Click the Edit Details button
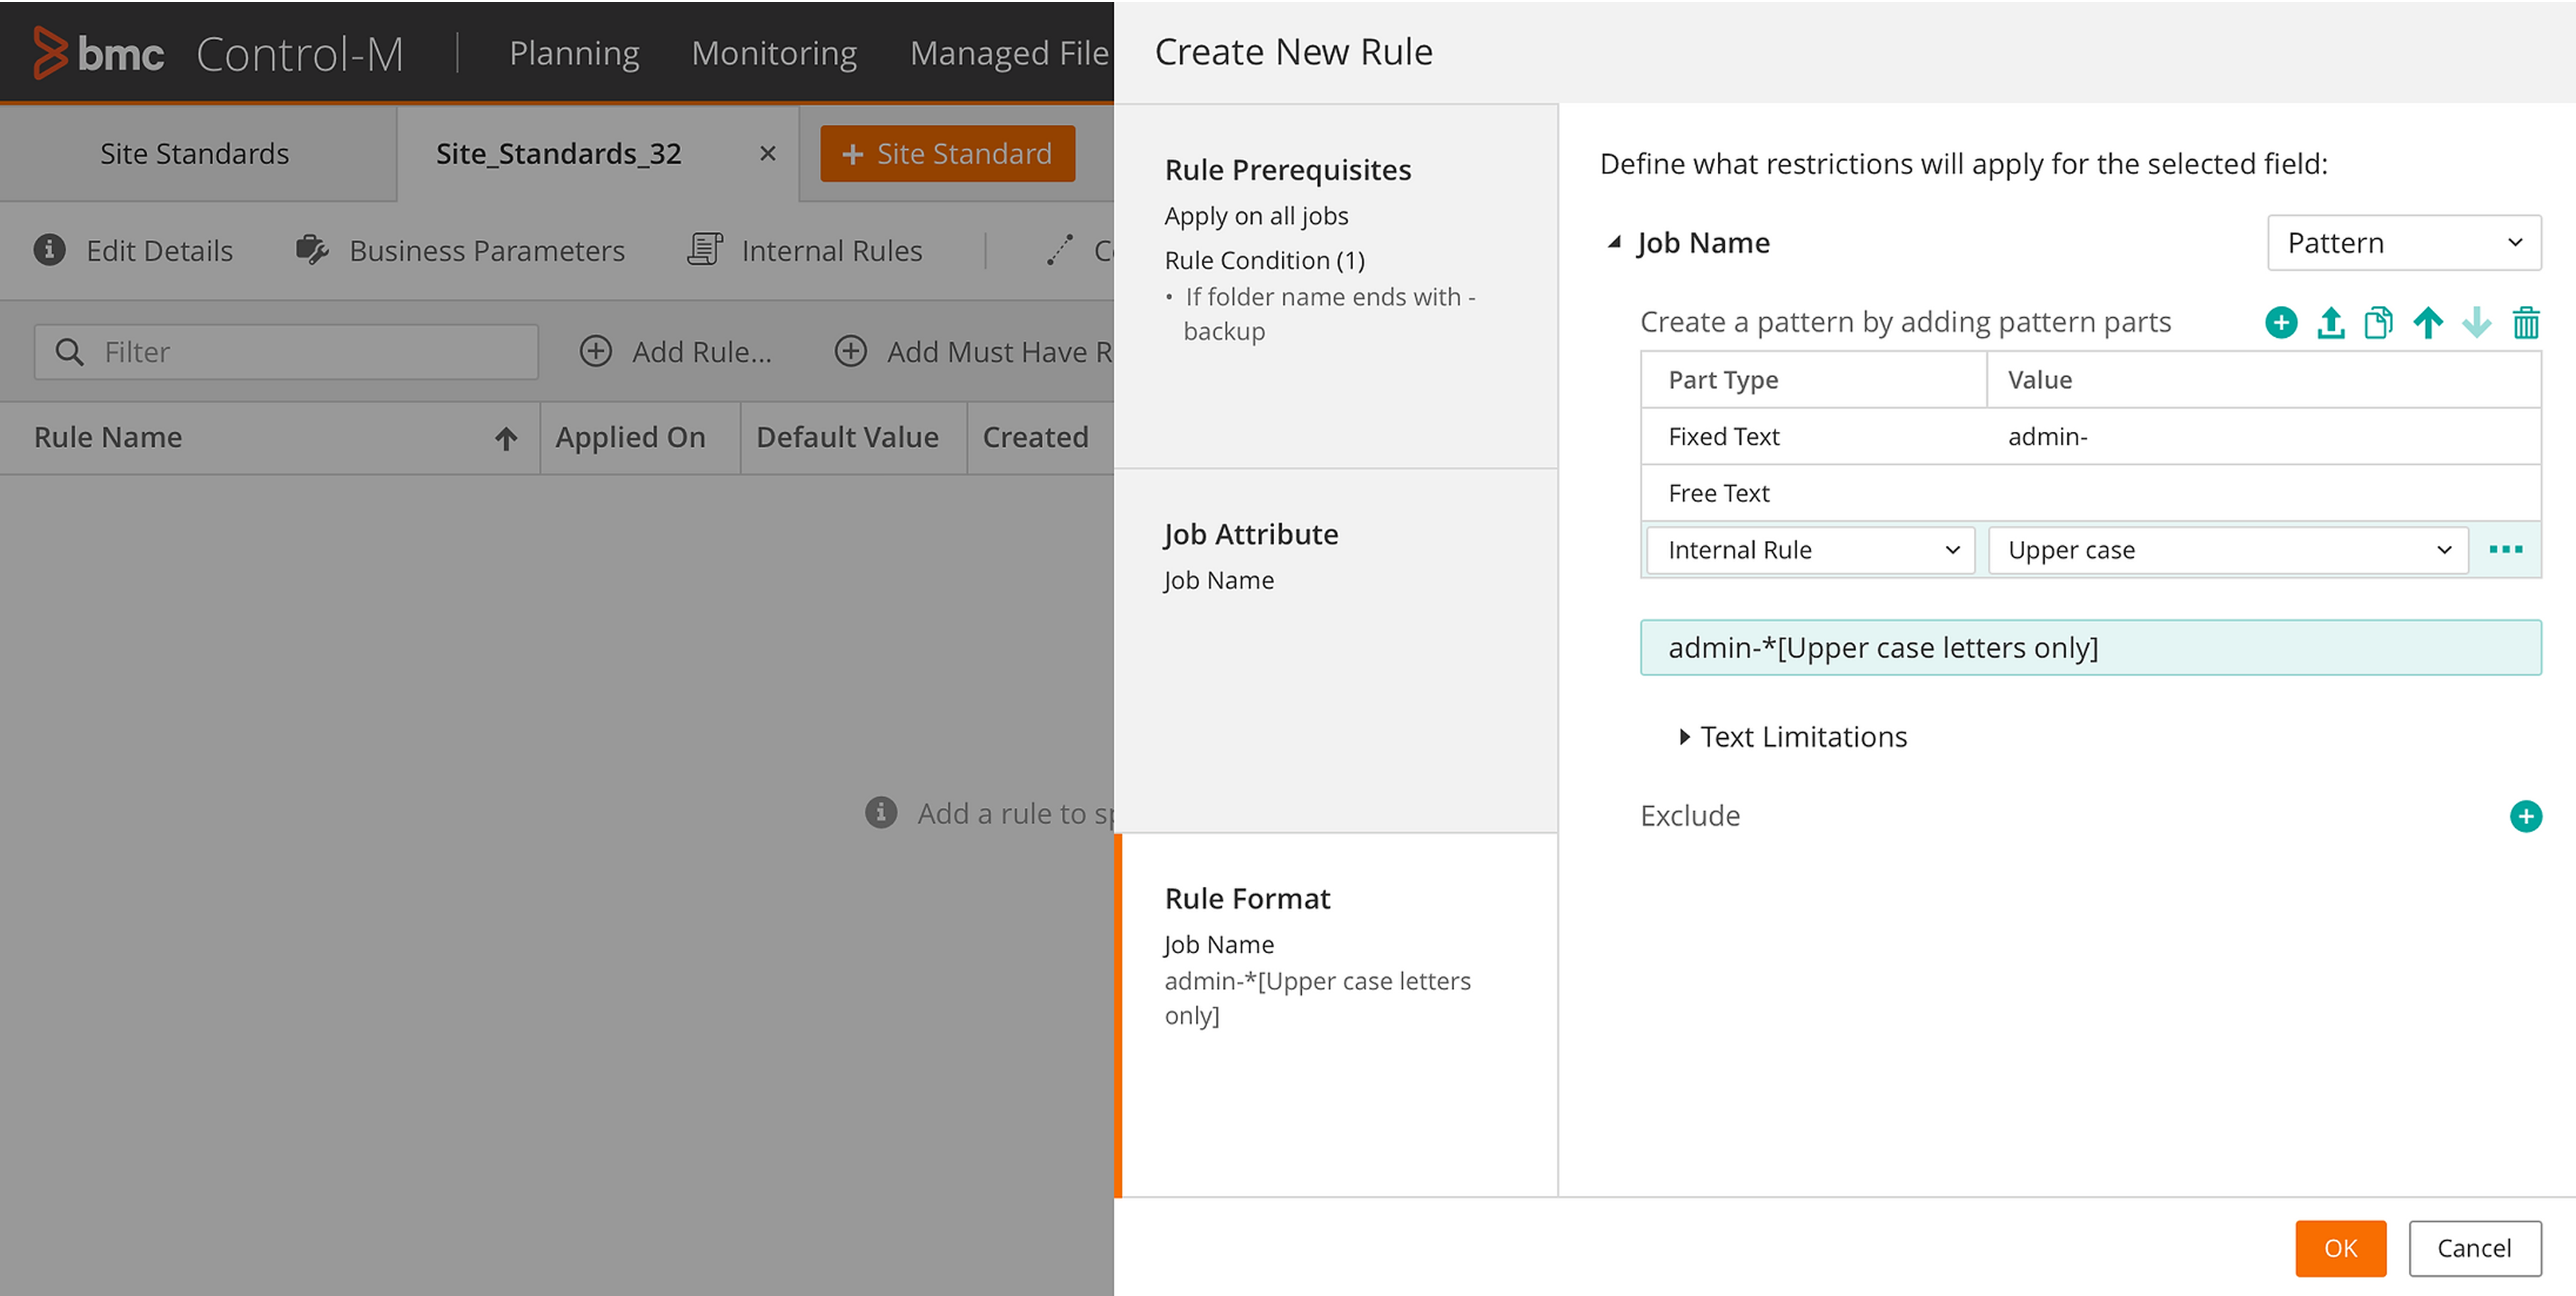 133,250
